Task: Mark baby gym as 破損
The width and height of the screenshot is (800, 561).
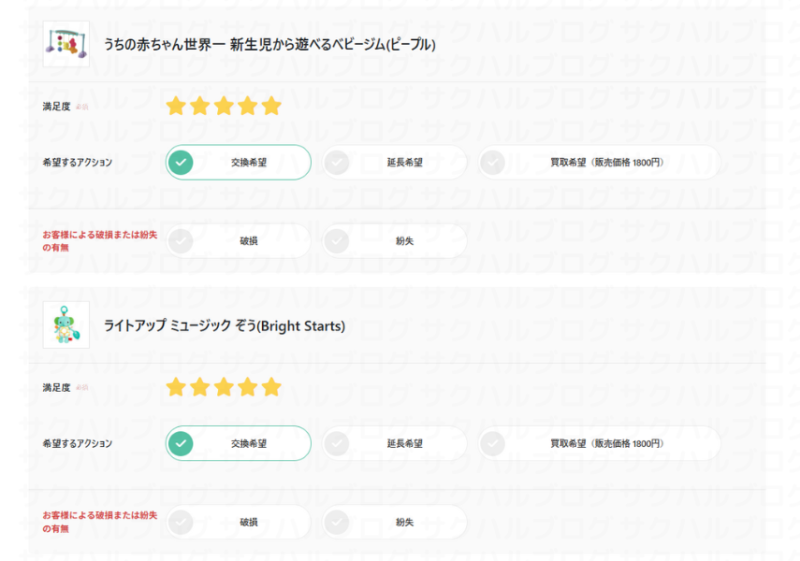Action: click(x=238, y=241)
